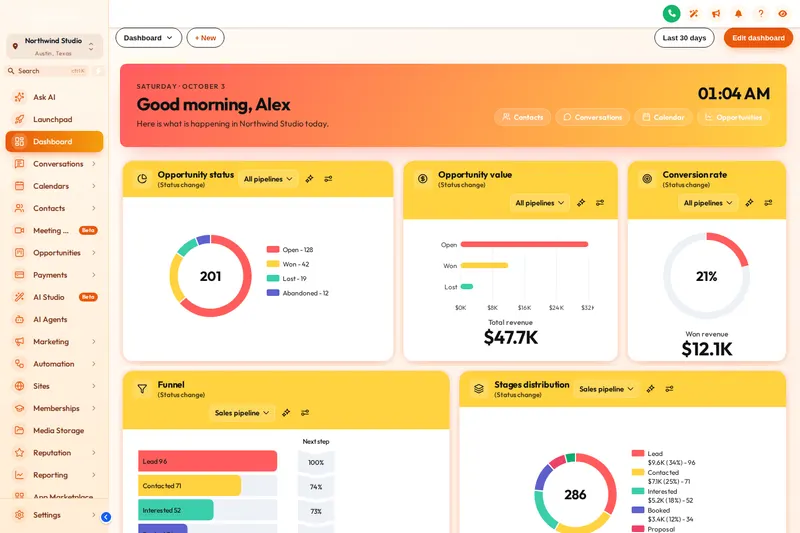Expand the Calendars submenu chevron

94,186
